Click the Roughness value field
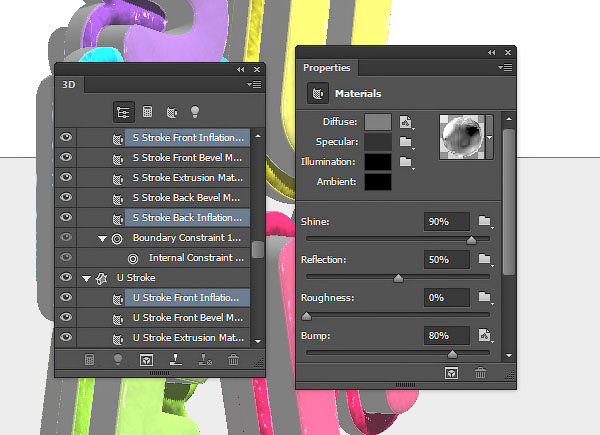This screenshot has width=600, height=435. point(447,298)
